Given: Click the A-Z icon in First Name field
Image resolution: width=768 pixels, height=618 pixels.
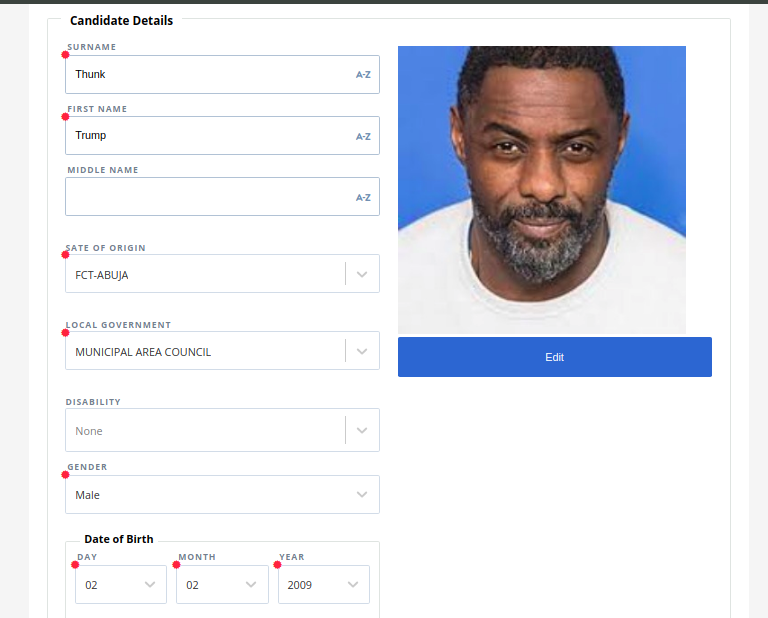Looking at the screenshot, I should pos(363,136).
